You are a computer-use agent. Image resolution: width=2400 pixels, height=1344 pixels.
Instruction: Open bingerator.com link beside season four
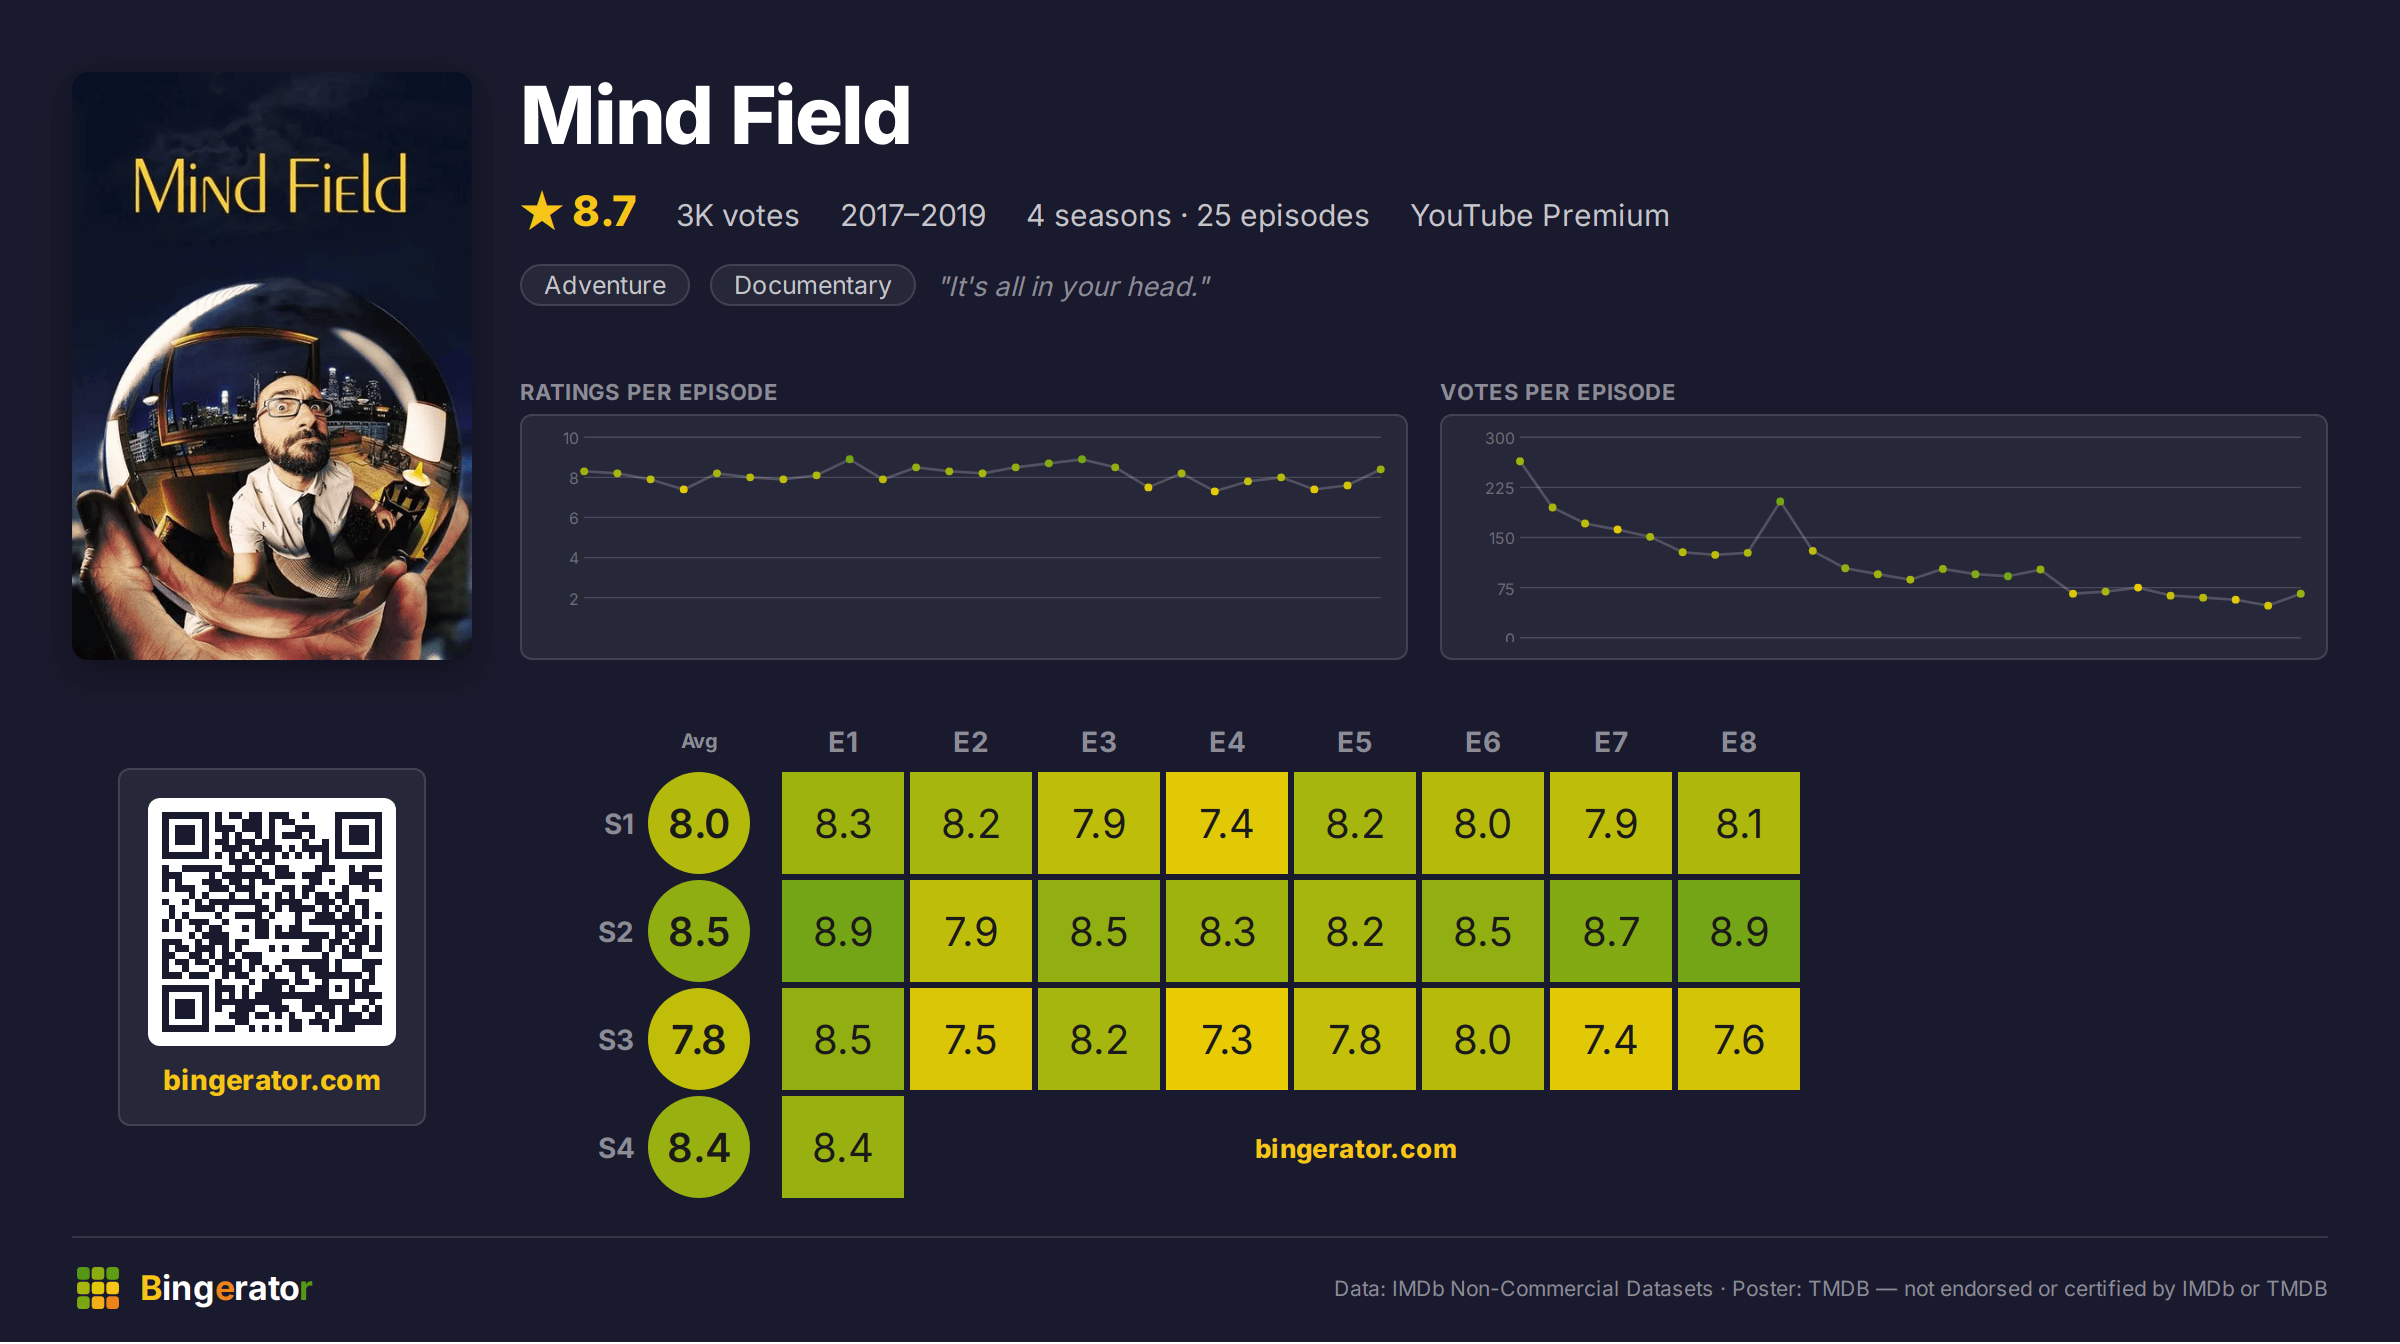pyautogui.click(x=1356, y=1148)
